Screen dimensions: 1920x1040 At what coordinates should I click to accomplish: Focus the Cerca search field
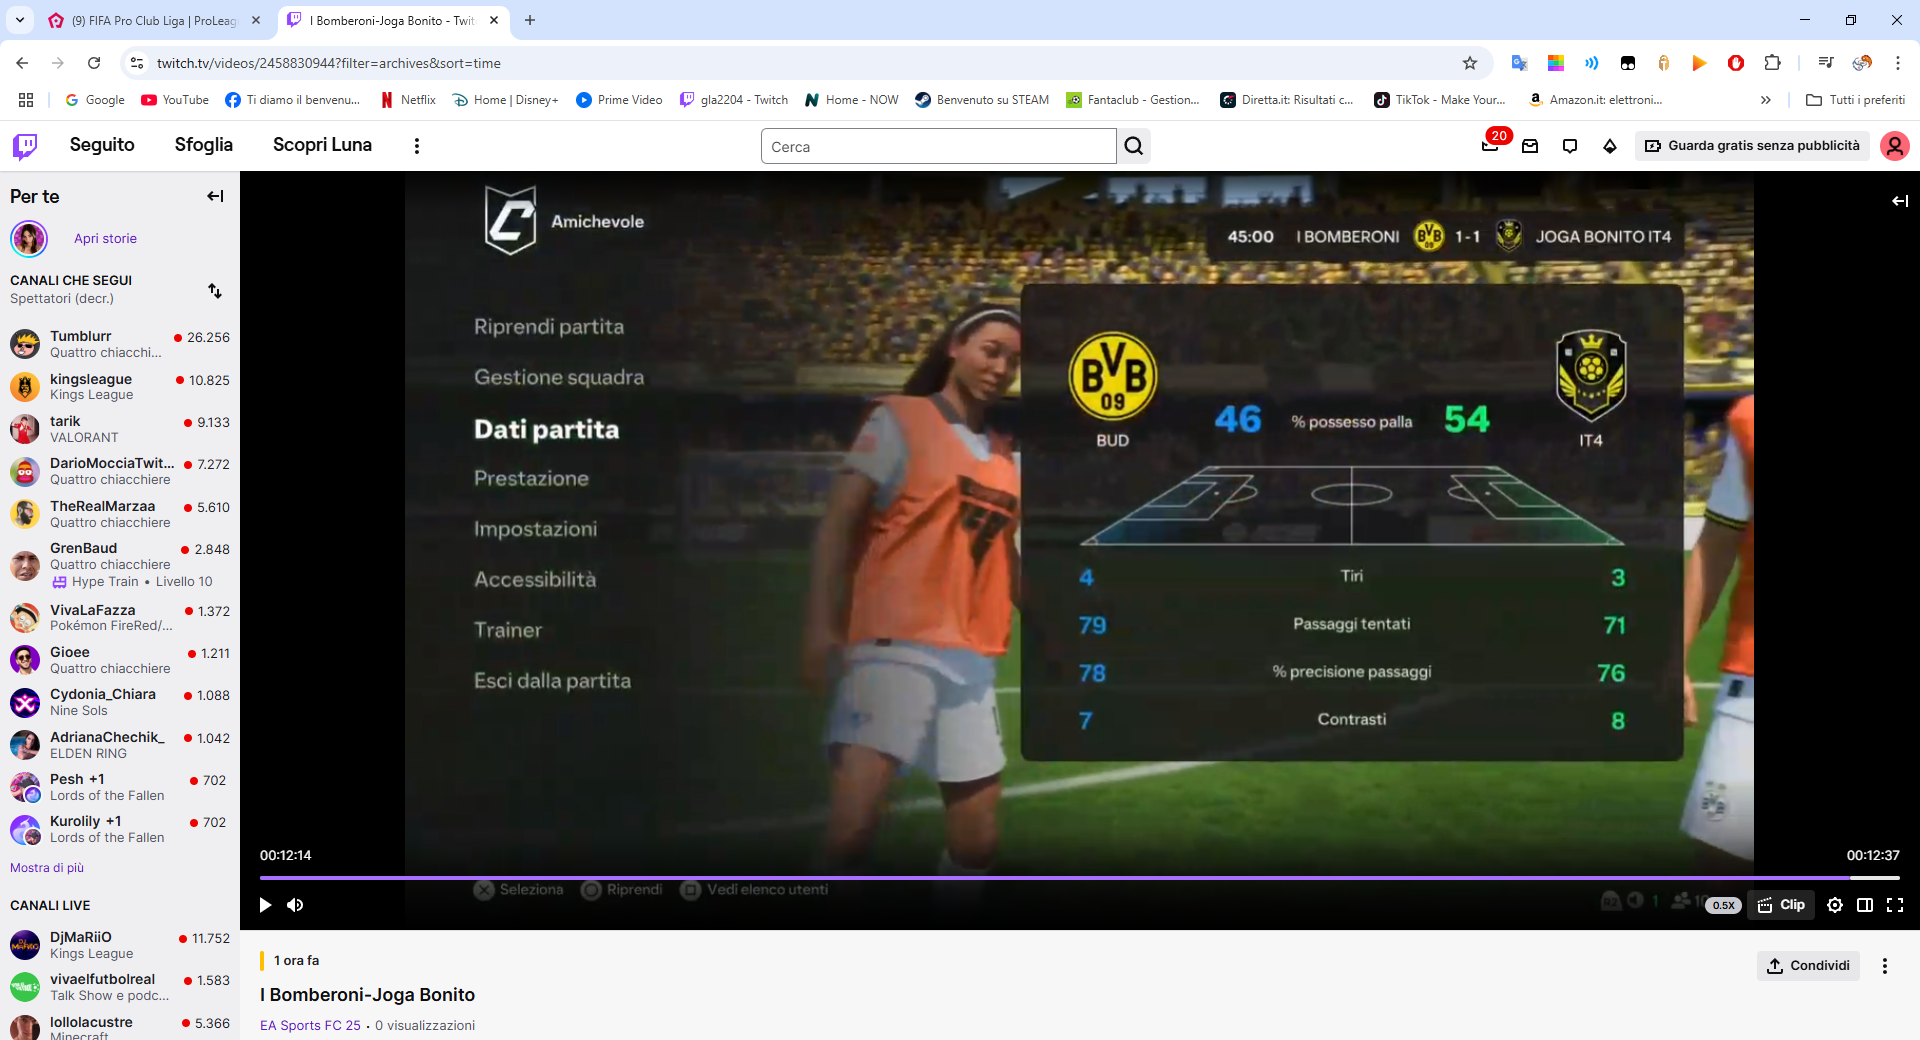point(938,146)
